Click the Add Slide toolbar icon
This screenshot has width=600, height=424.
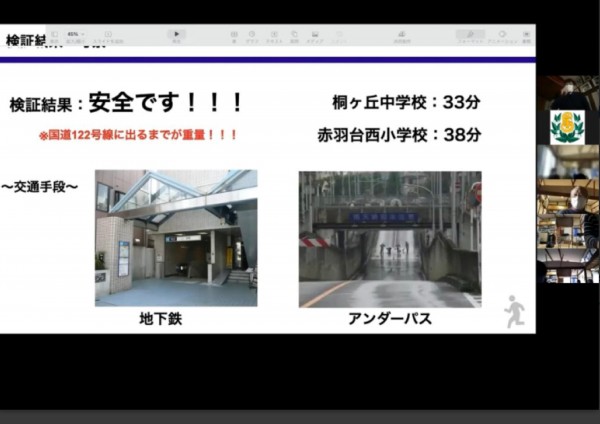coord(108,34)
